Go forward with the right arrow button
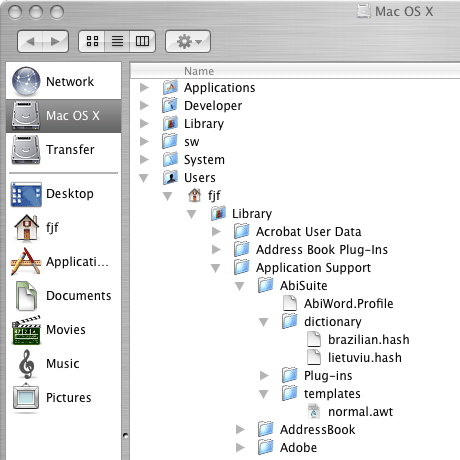 coord(56,41)
